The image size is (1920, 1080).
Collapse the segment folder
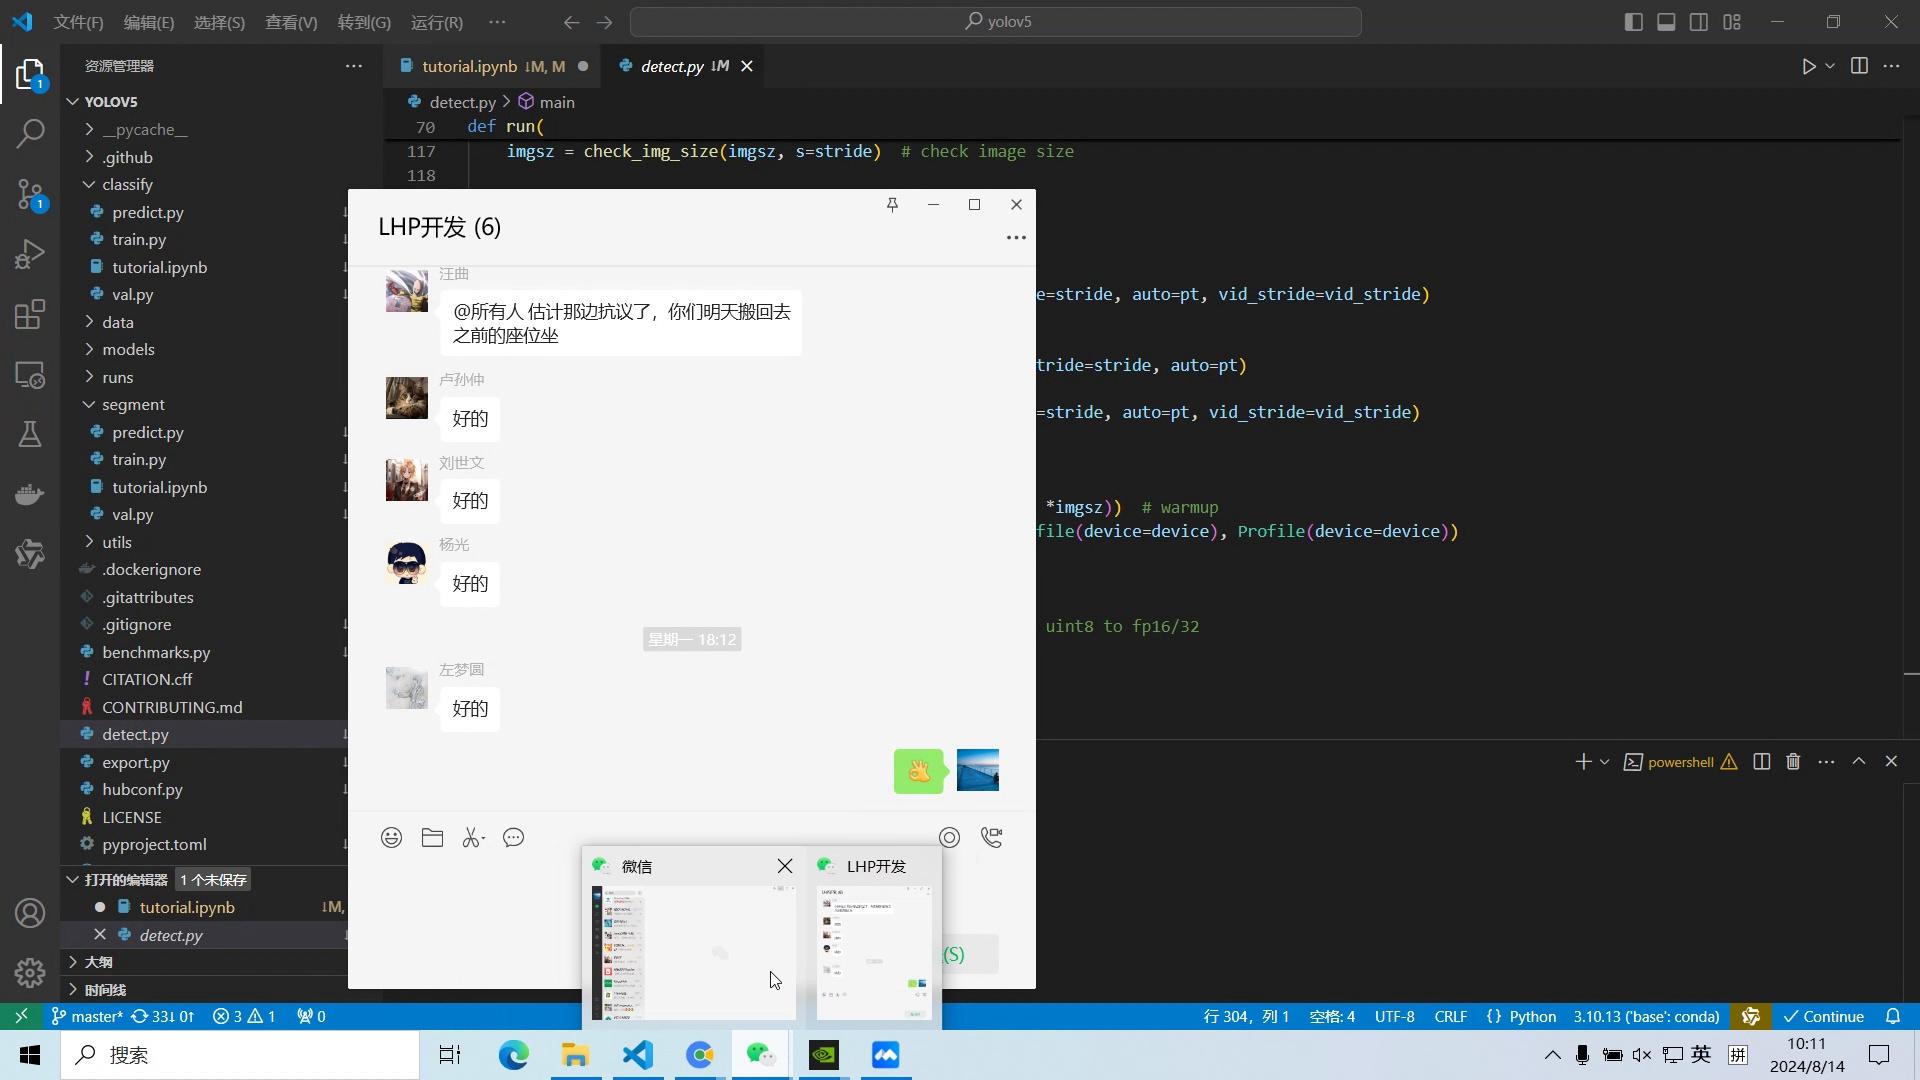pyautogui.click(x=89, y=404)
